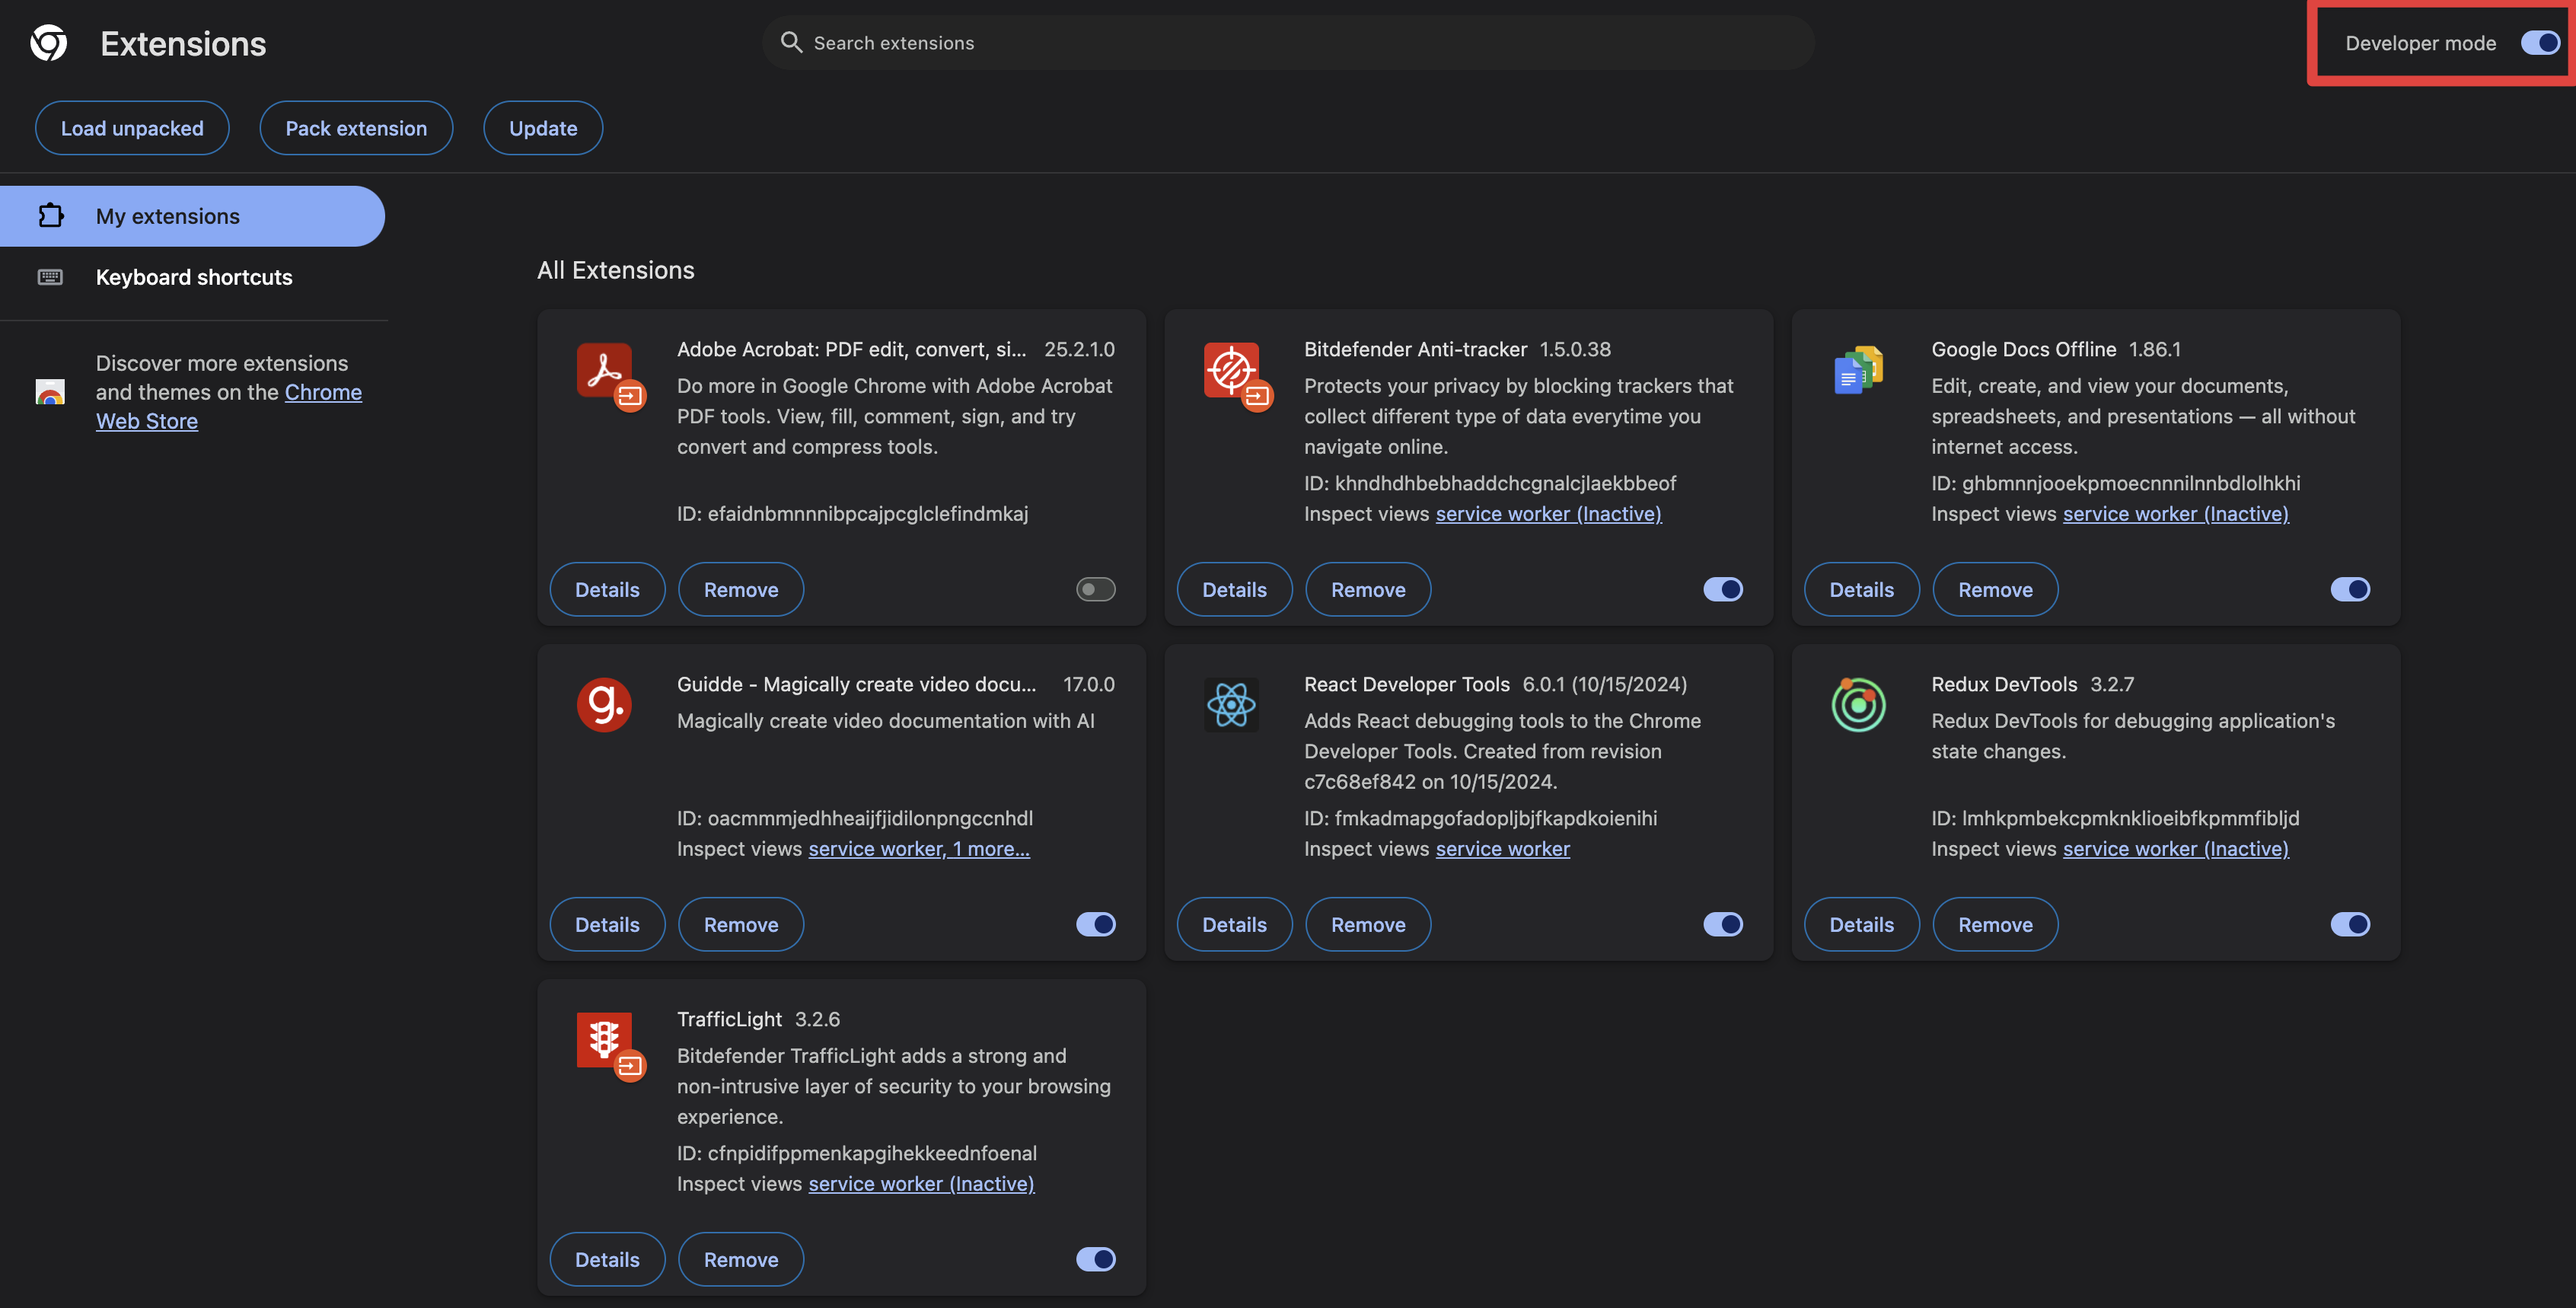Remove the Guidde extension
The height and width of the screenshot is (1308, 2576).
[x=741, y=924]
